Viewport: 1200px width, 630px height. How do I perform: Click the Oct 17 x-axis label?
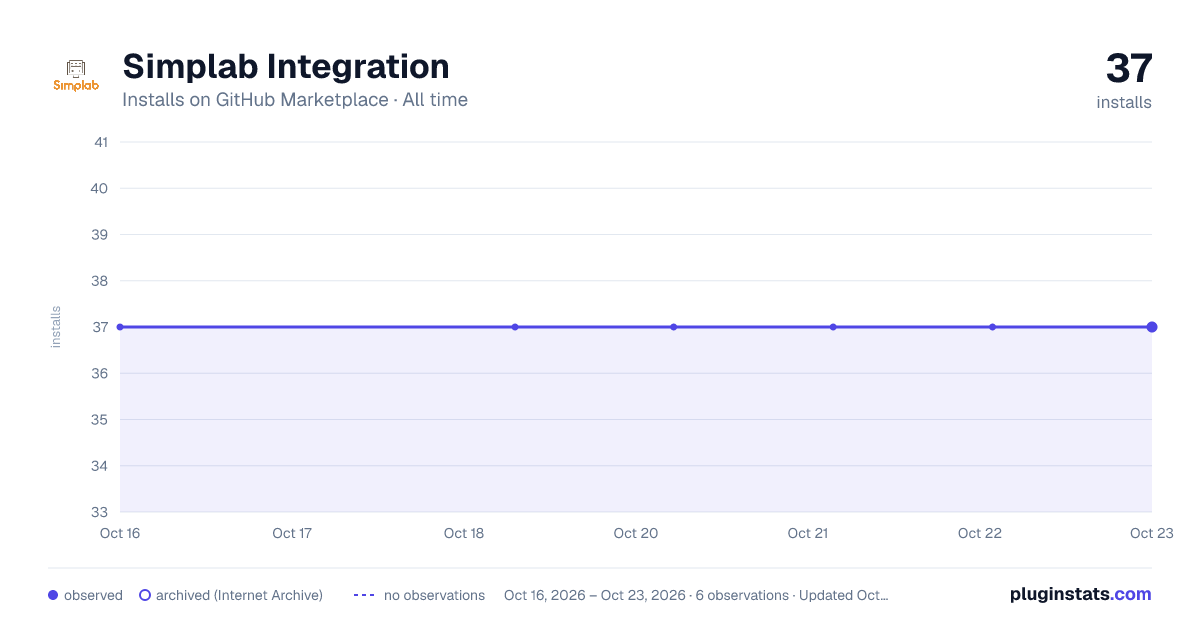tap(292, 533)
